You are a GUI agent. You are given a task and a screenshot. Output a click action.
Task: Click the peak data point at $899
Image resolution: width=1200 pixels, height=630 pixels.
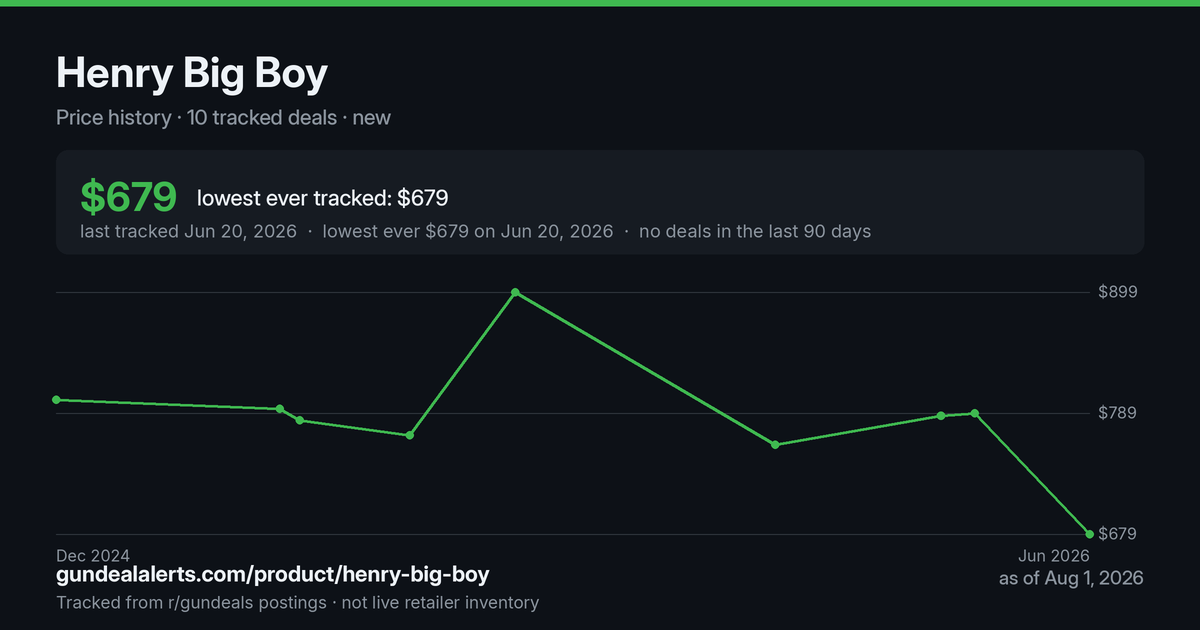pos(515,293)
